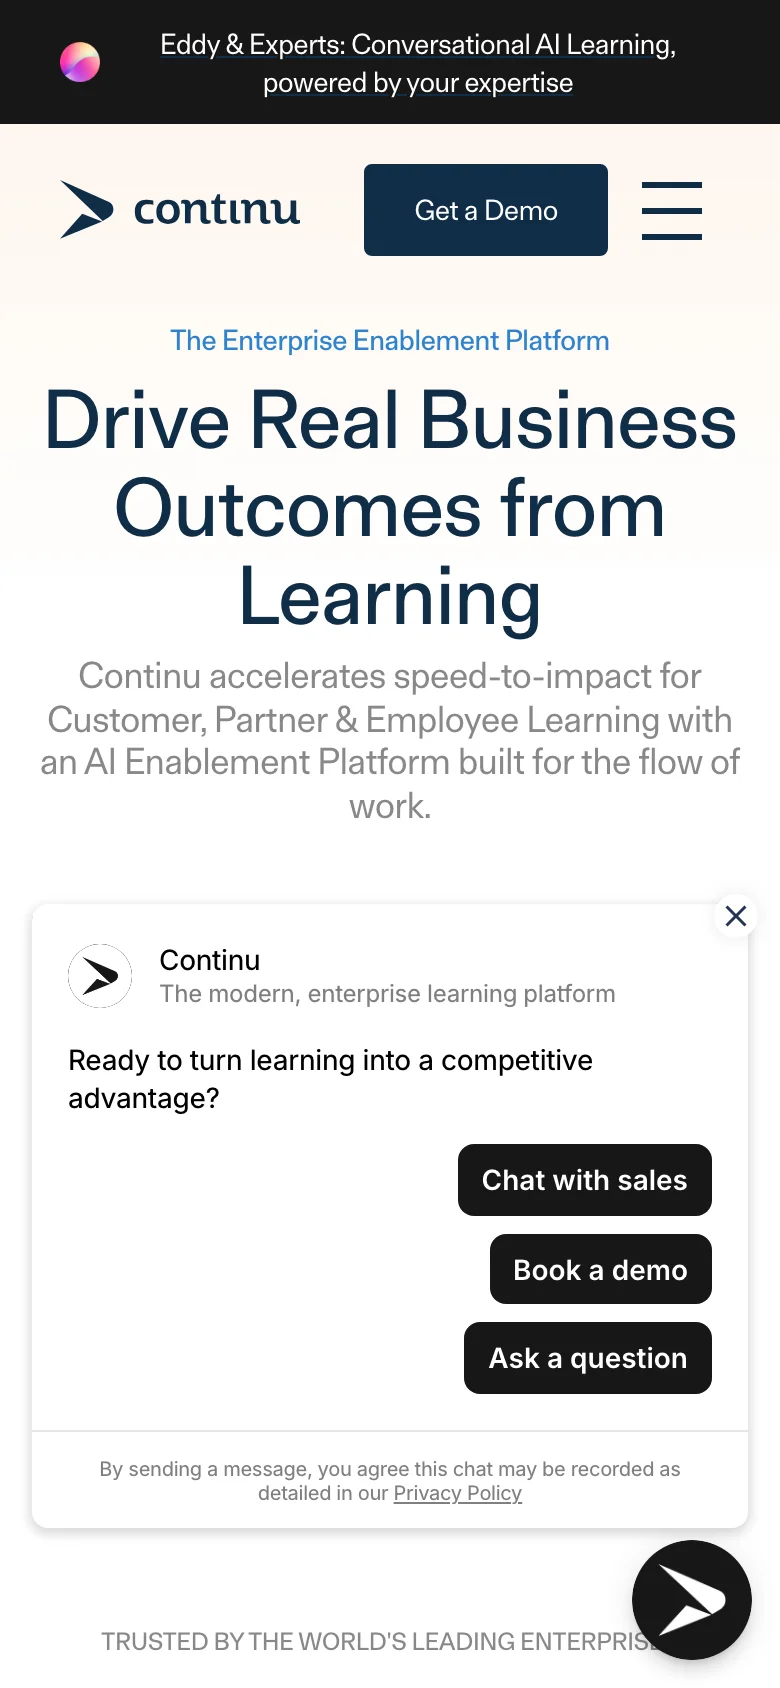Image resolution: width=780 pixels, height=1688 pixels.
Task: Select the Chat with sales option
Action: [x=584, y=1180]
